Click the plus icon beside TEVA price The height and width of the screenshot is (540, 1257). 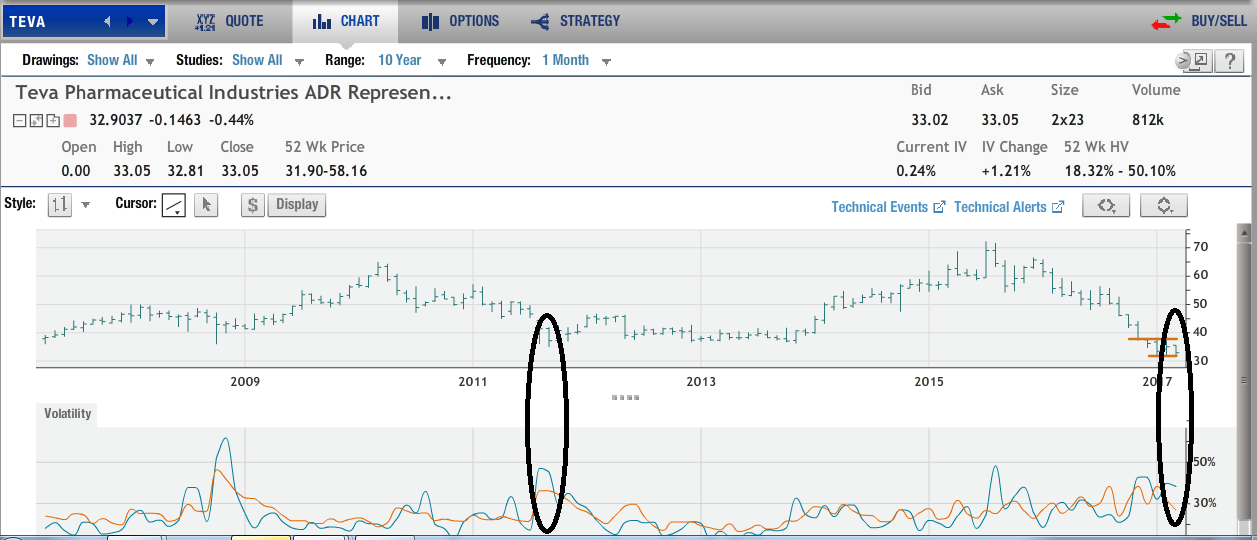pyautogui.click(x=53, y=121)
